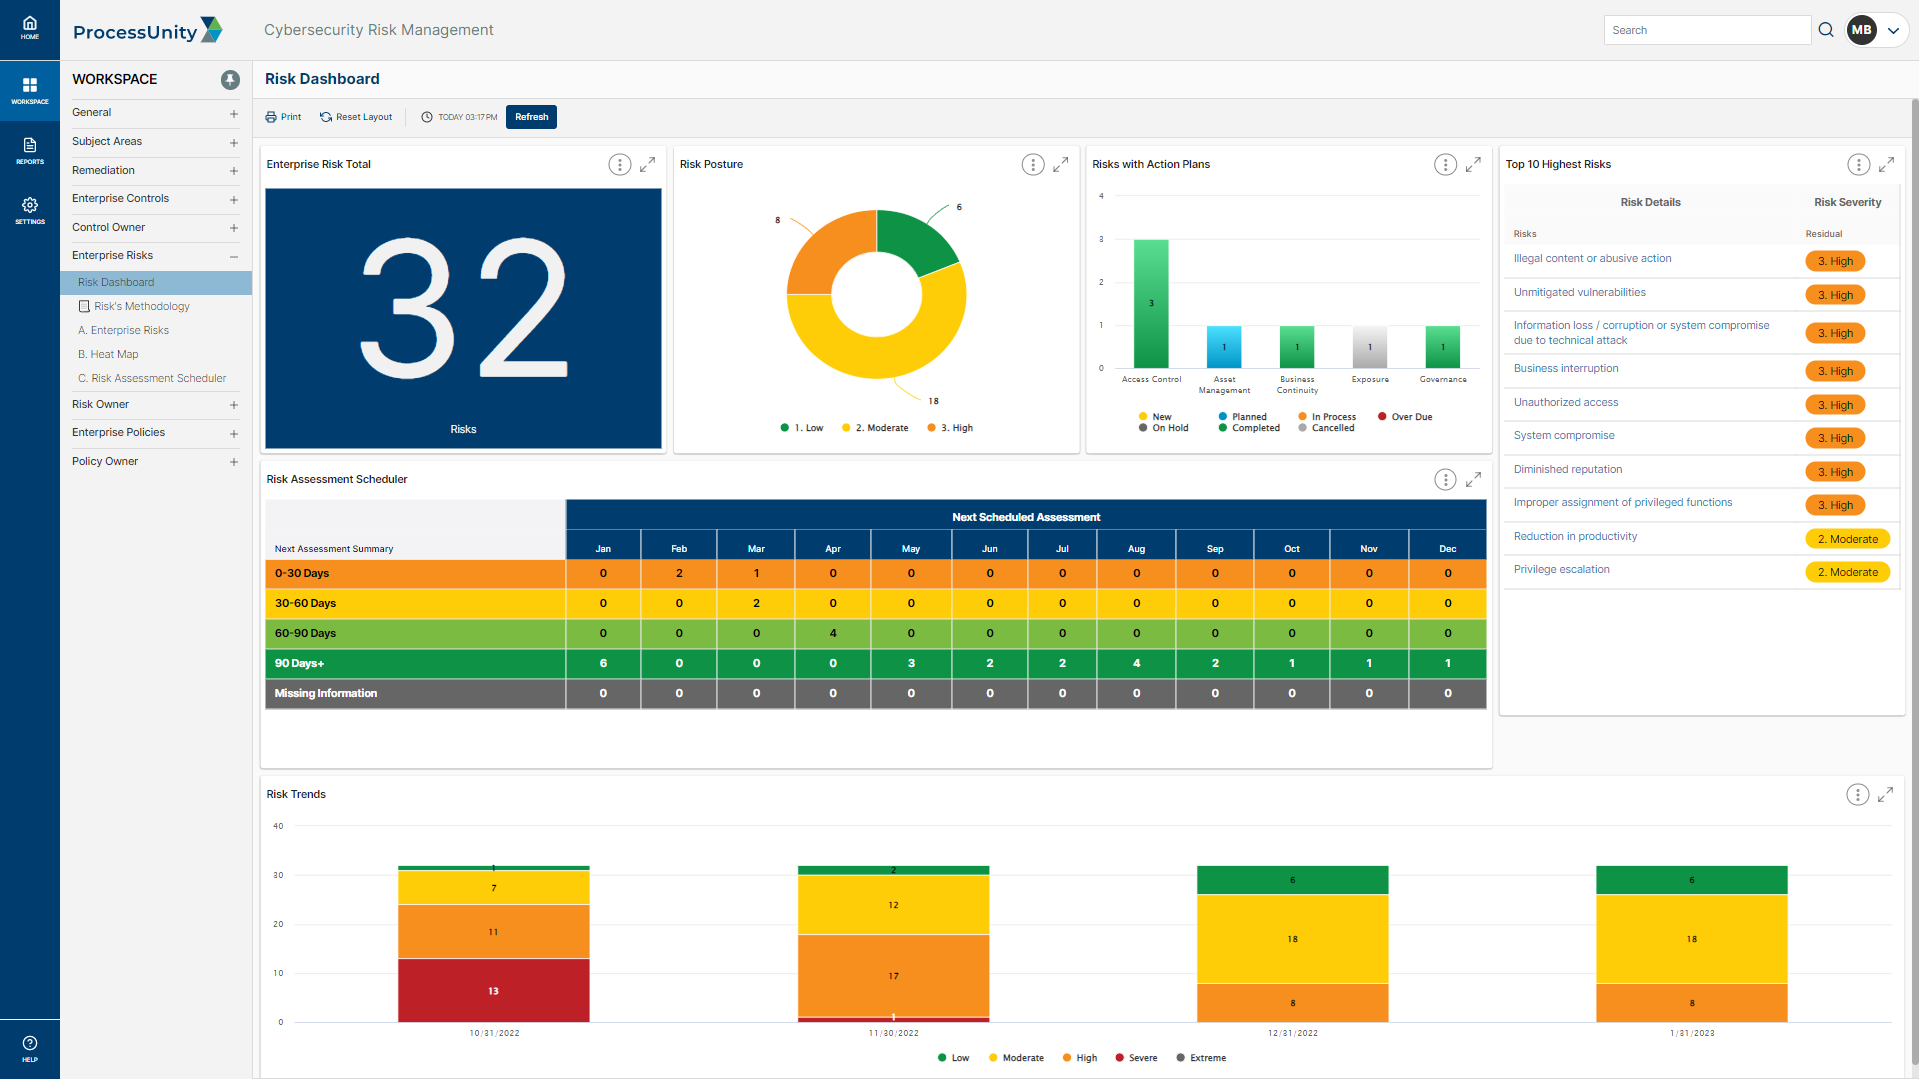Open the Home navigation icon
This screenshot has width=1919, height=1079.
(x=30, y=28)
